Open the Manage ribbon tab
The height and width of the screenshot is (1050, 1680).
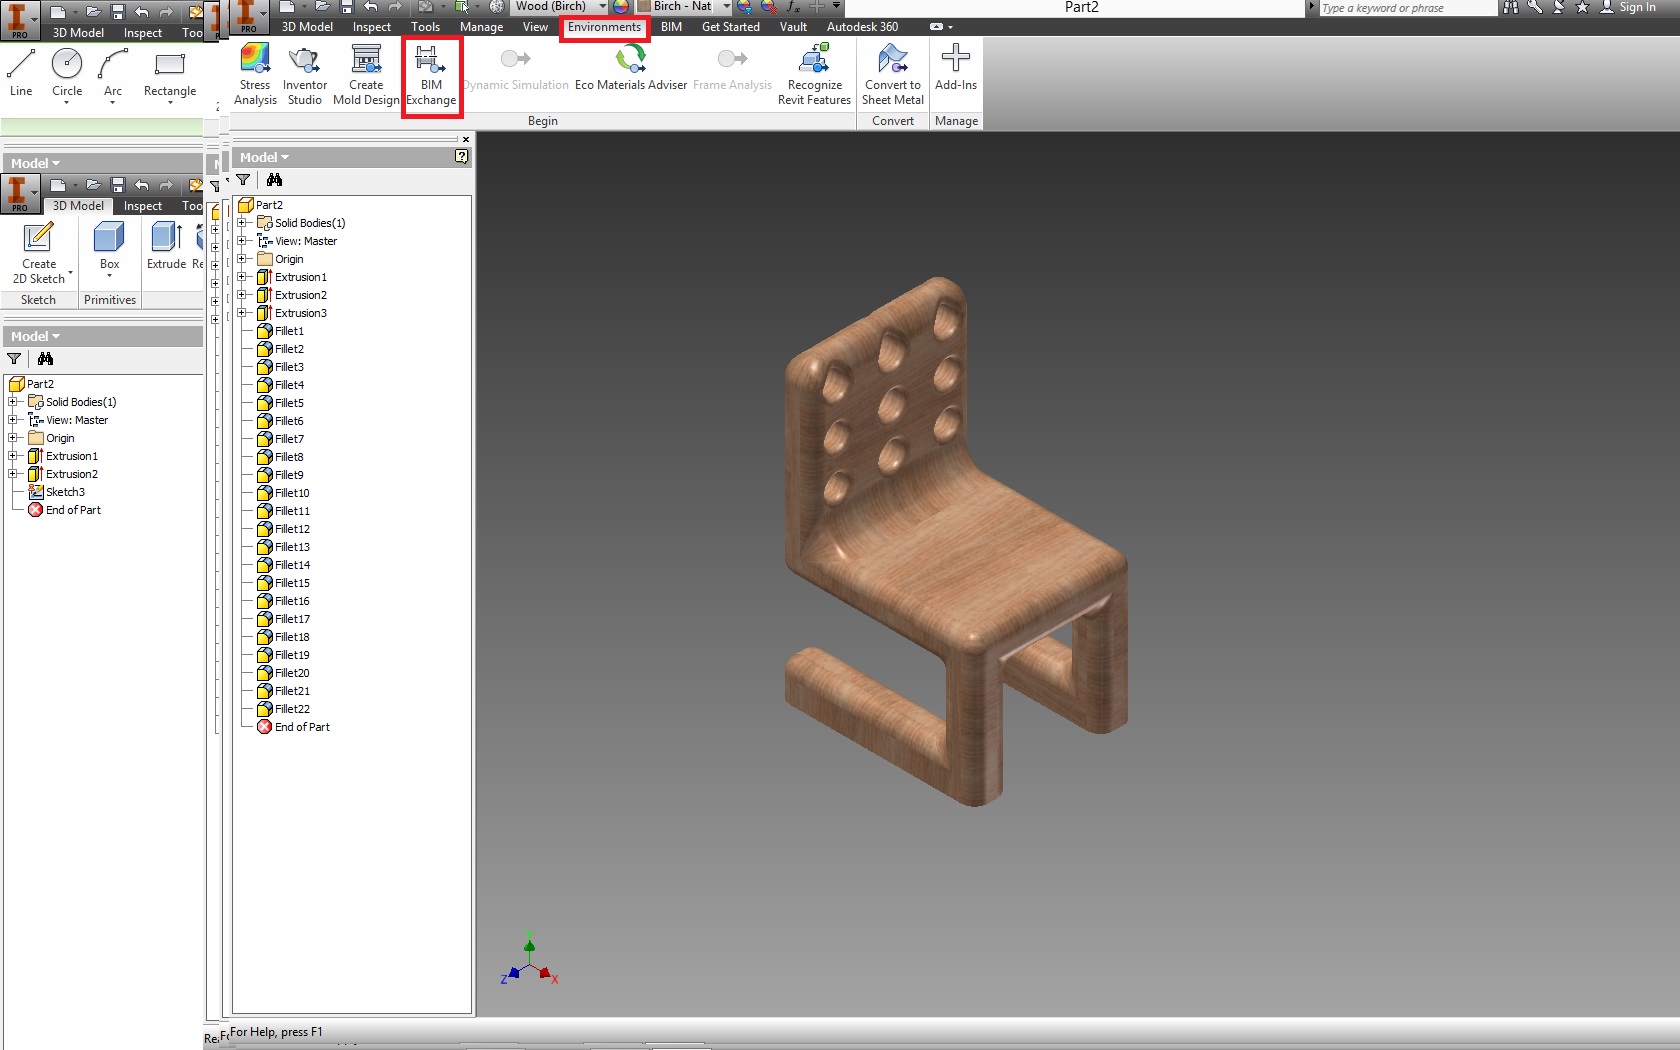[481, 27]
